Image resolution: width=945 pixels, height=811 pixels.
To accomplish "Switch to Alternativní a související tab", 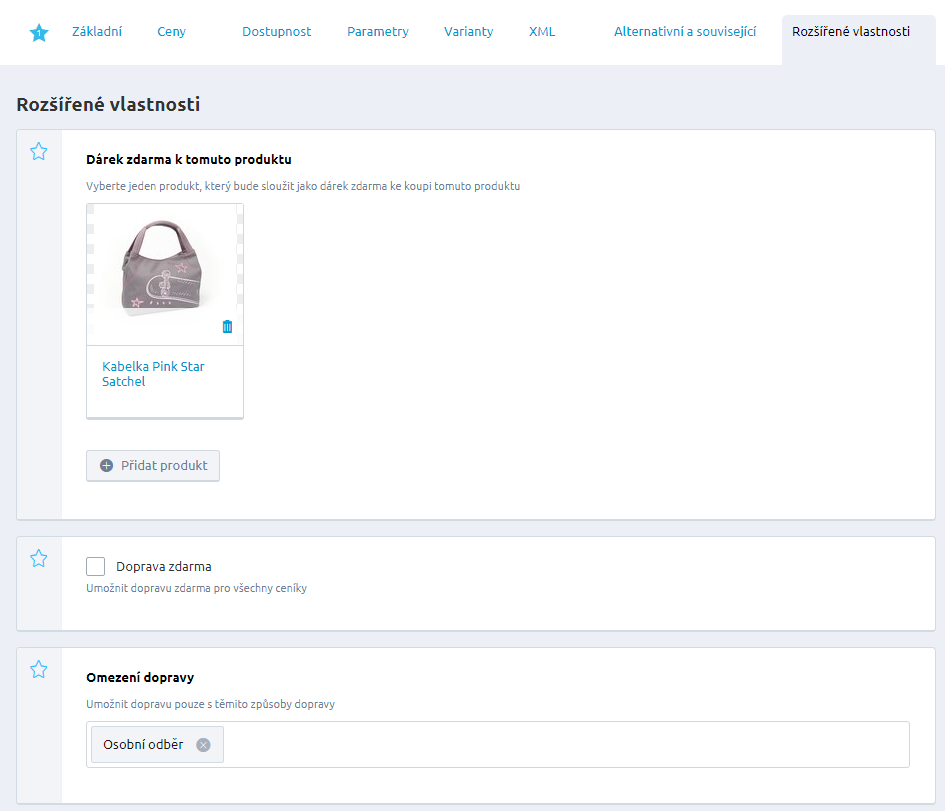I will [685, 31].
